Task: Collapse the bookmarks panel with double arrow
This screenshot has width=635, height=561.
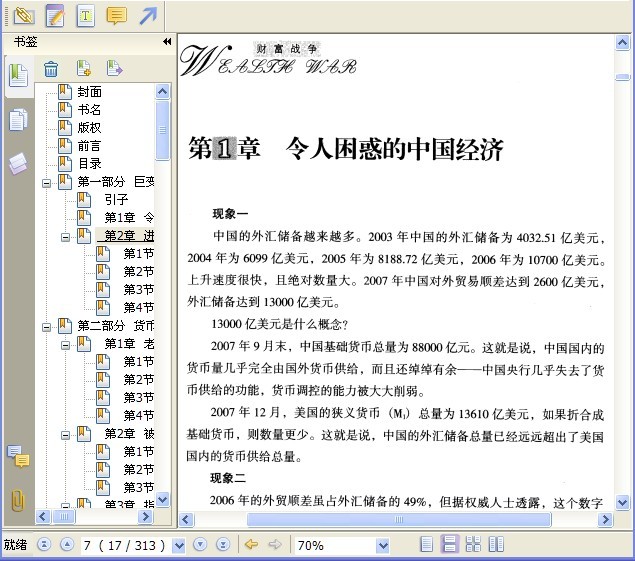Action: coord(167,41)
